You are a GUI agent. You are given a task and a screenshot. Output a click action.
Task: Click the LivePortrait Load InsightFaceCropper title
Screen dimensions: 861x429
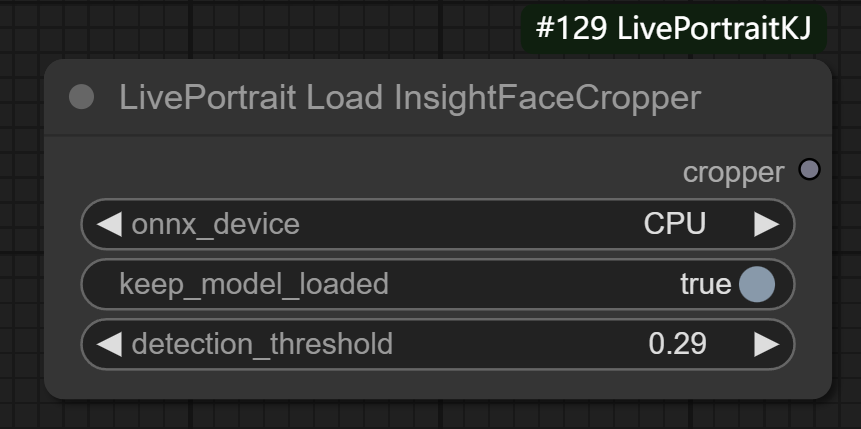click(x=409, y=98)
